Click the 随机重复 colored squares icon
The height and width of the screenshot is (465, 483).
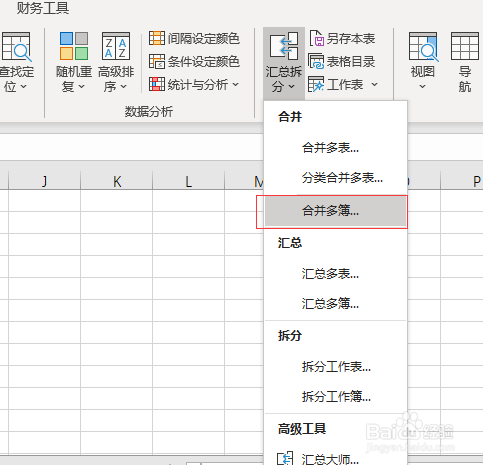pyautogui.click(x=74, y=46)
